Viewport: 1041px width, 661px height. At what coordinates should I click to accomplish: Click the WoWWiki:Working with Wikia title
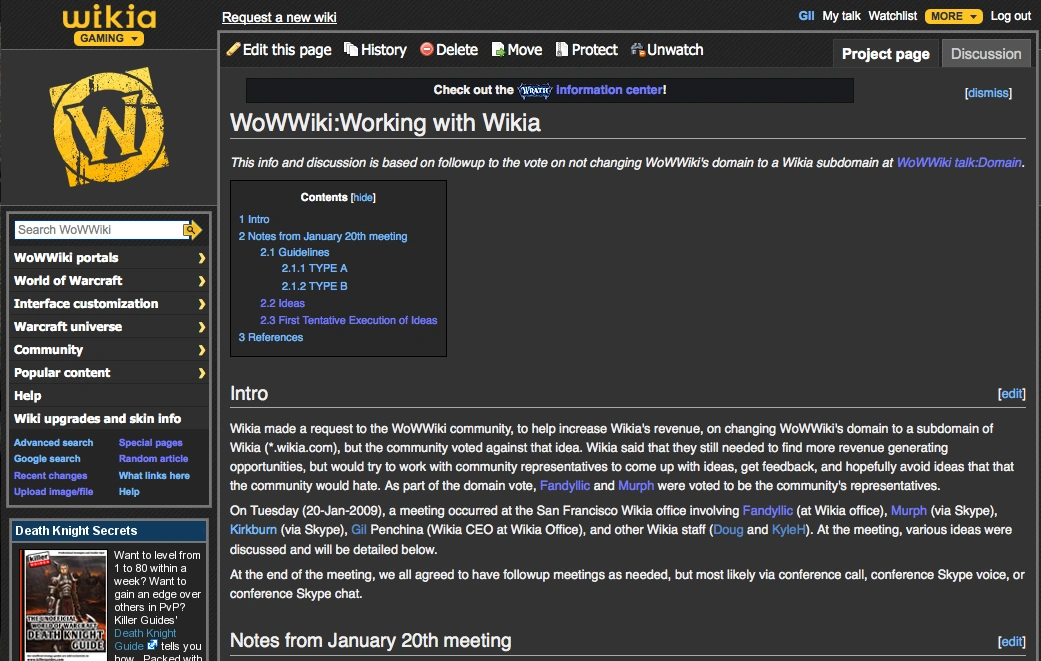(385, 123)
